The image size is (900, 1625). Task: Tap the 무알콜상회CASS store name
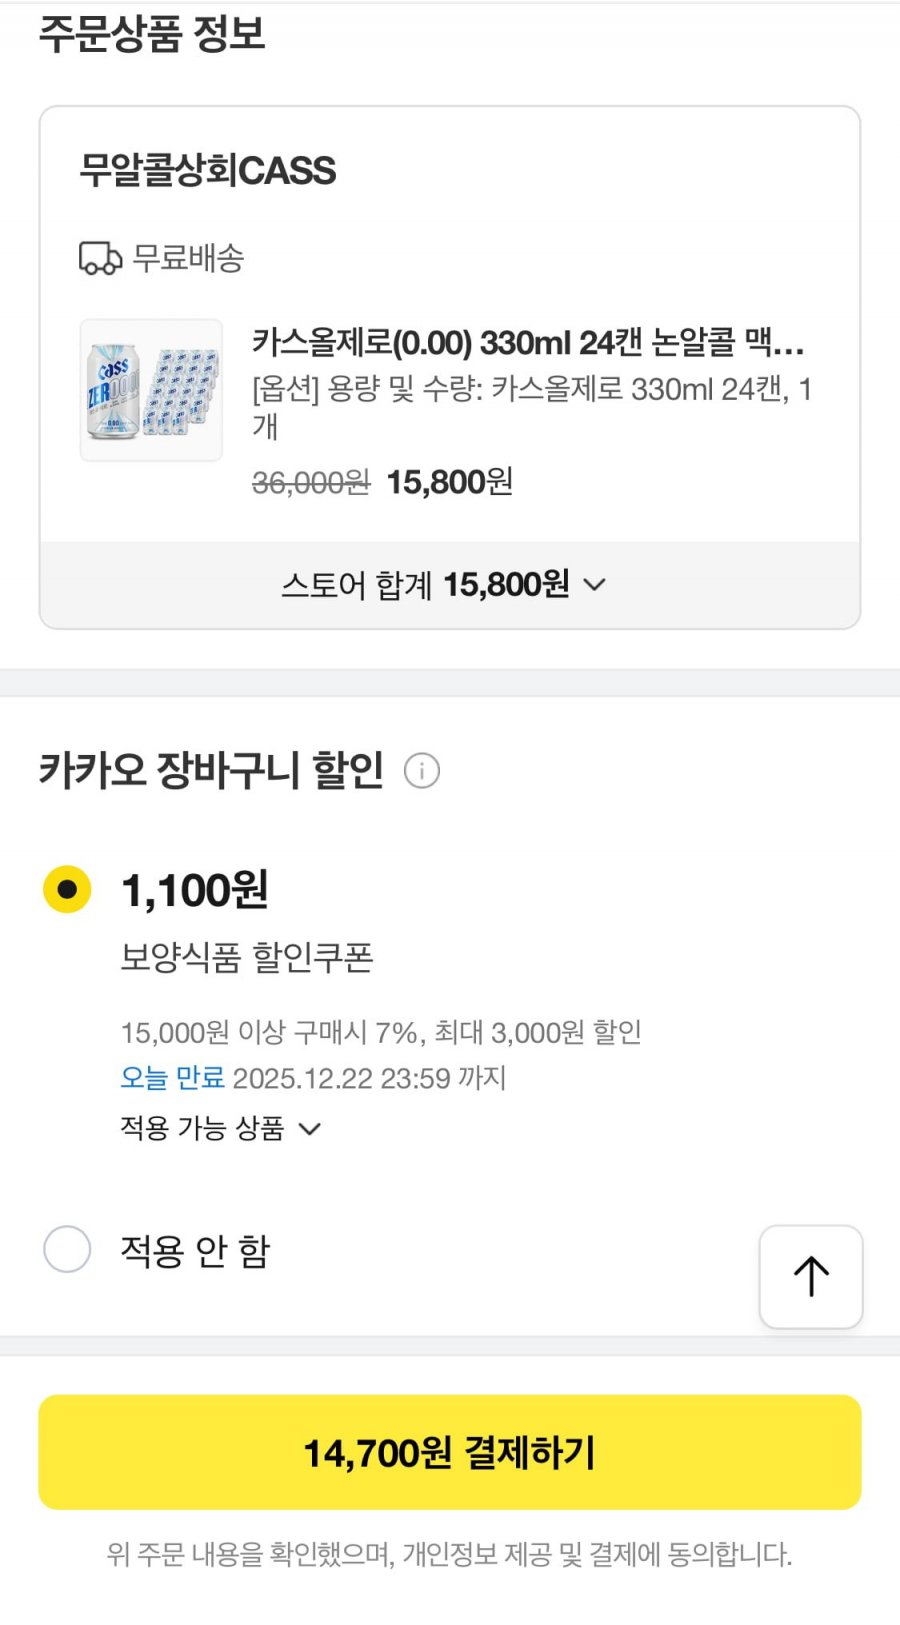click(208, 170)
